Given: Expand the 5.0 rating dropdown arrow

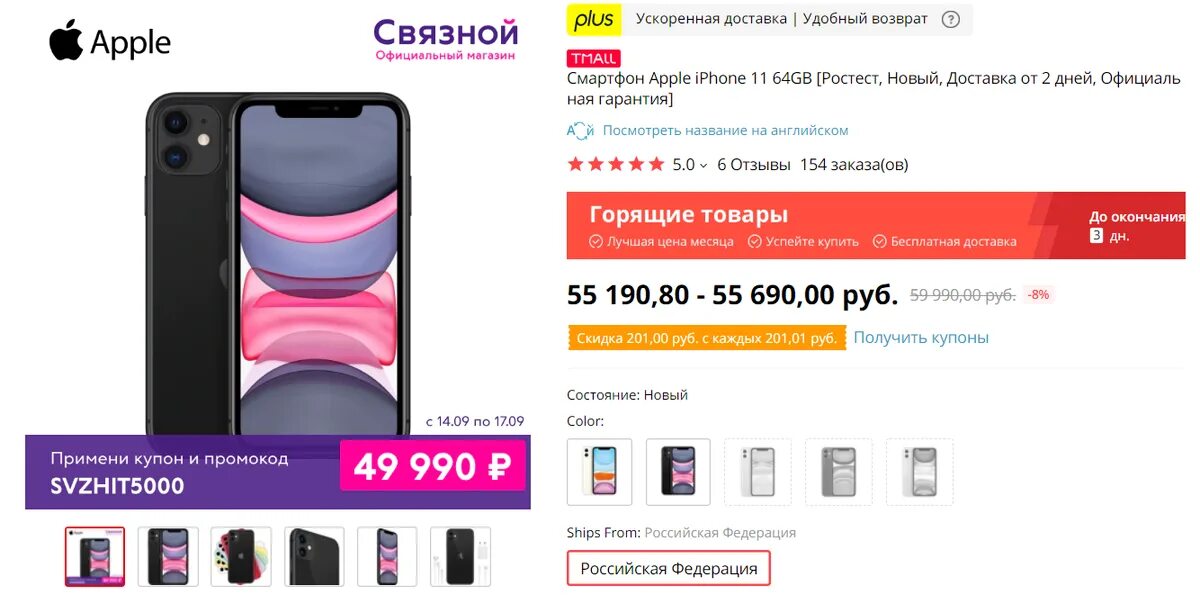Looking at the screenshot, I should pos(703,165).
